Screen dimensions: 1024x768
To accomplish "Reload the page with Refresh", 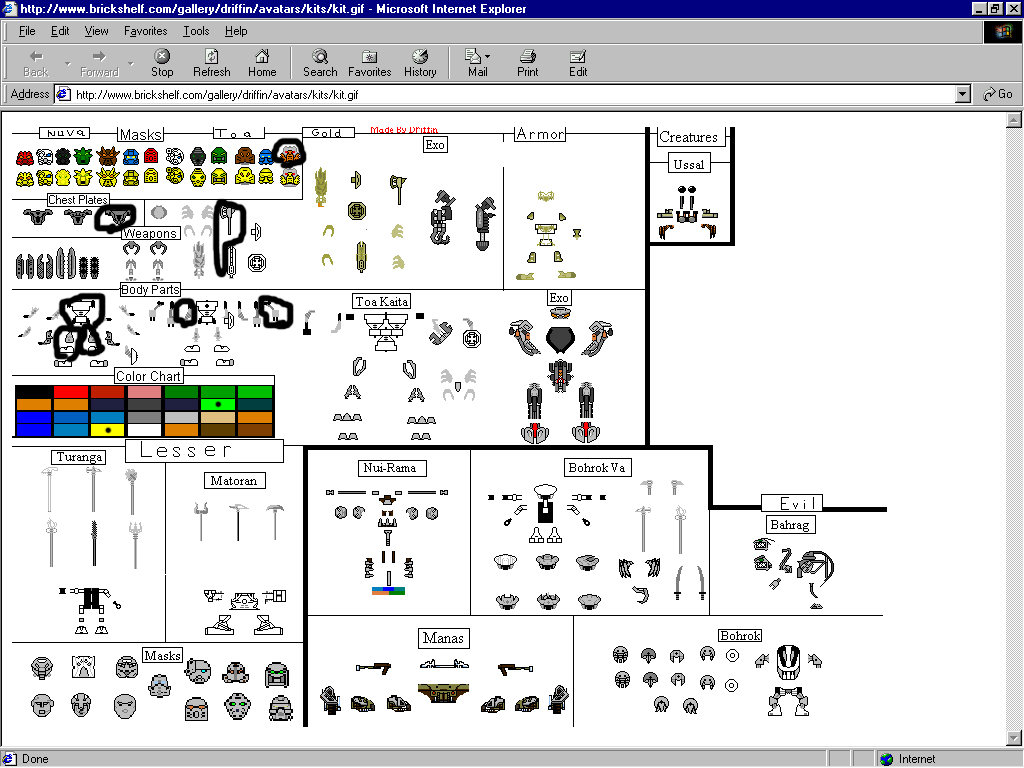I will point(212,63).
